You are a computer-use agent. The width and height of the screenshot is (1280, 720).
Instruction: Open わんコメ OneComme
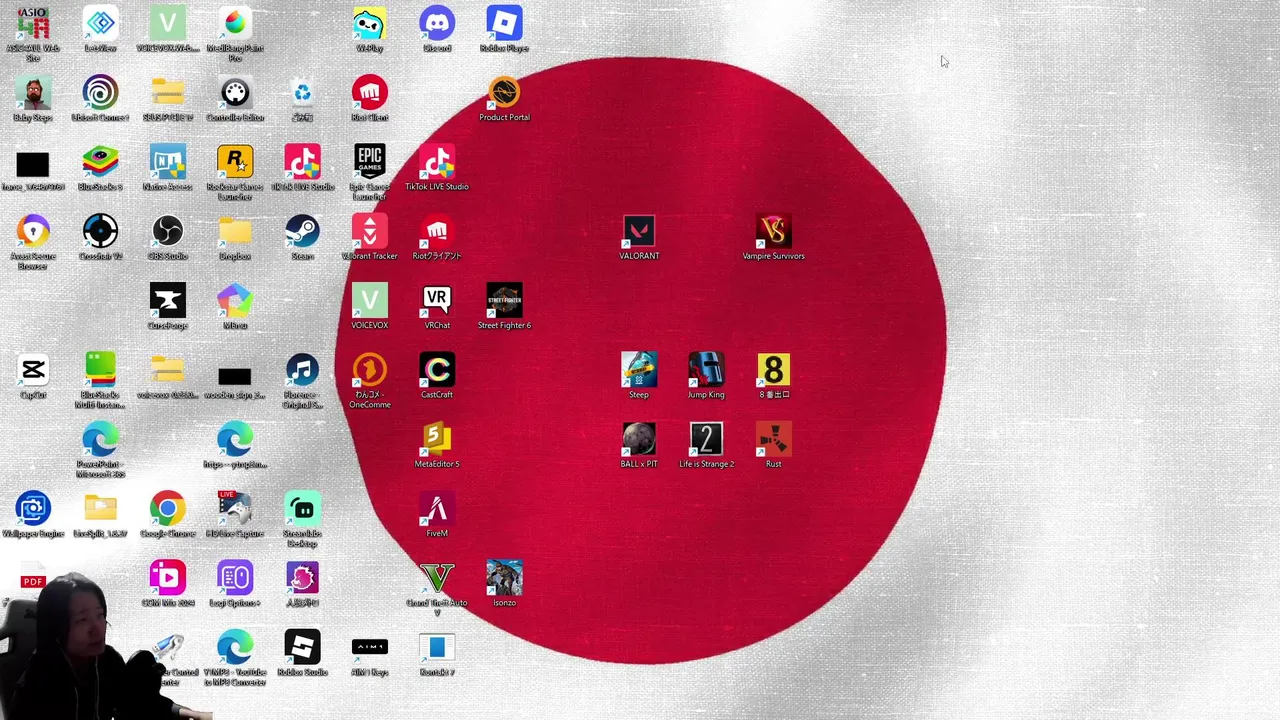point(370,370)
